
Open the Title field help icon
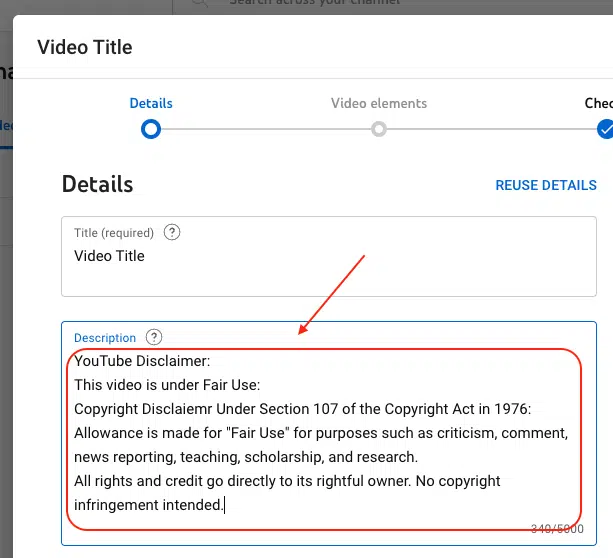tap(172, 232)
